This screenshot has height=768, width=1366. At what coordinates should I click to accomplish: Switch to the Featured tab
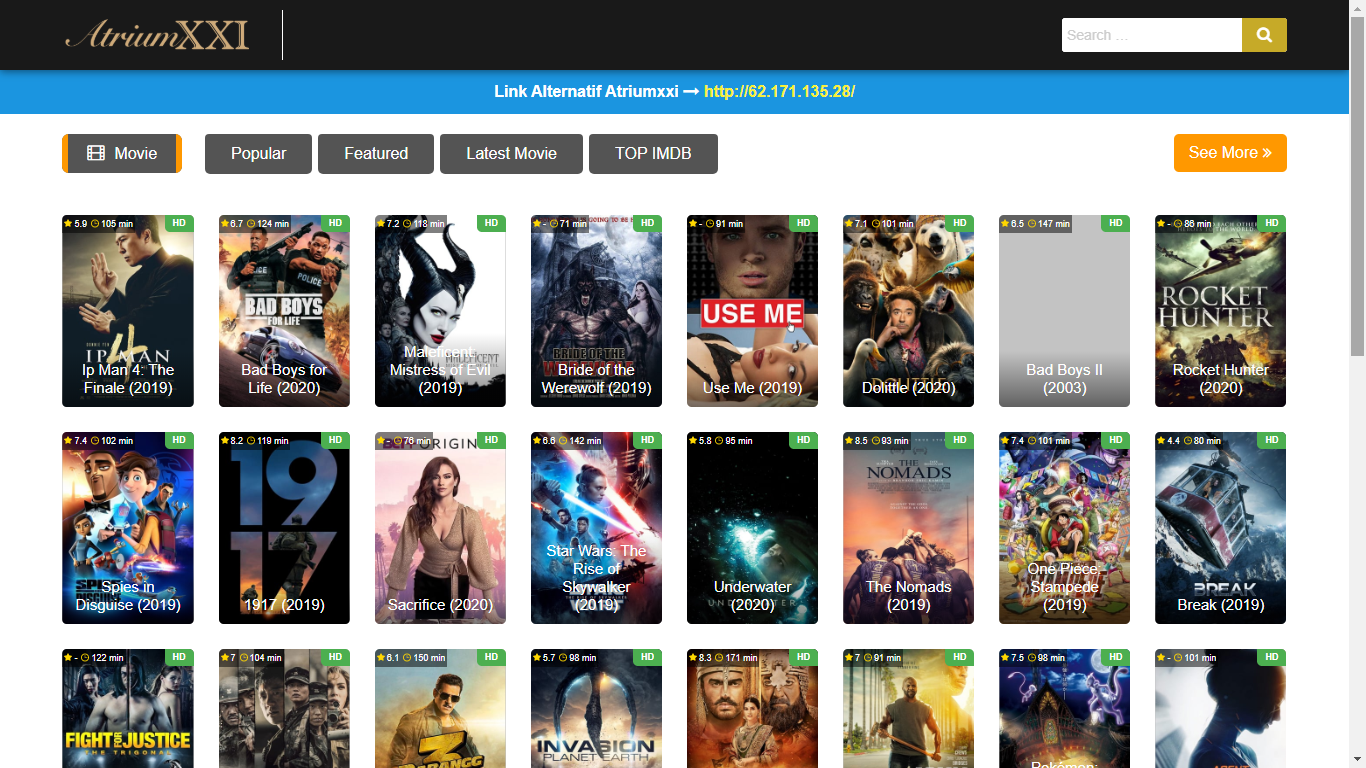[x=376, y=153]
